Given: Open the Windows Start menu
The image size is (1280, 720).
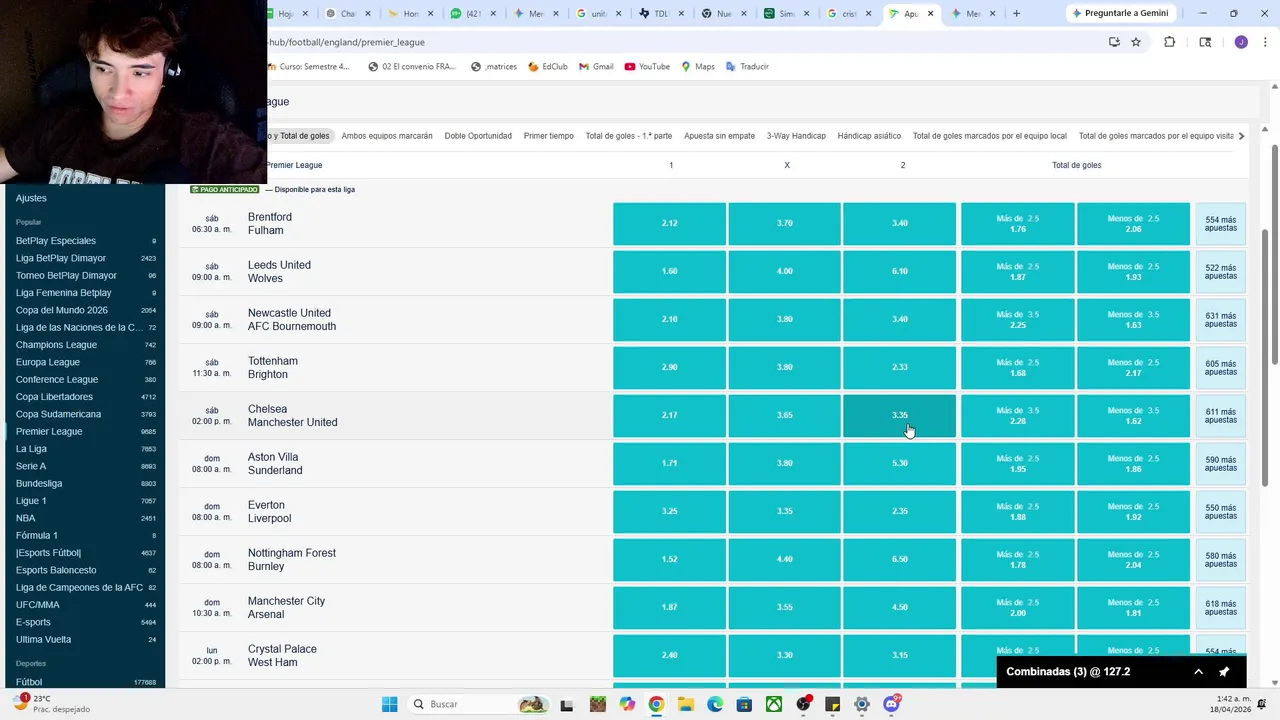Looking at the screenshot, I should (x=389, y=704).
